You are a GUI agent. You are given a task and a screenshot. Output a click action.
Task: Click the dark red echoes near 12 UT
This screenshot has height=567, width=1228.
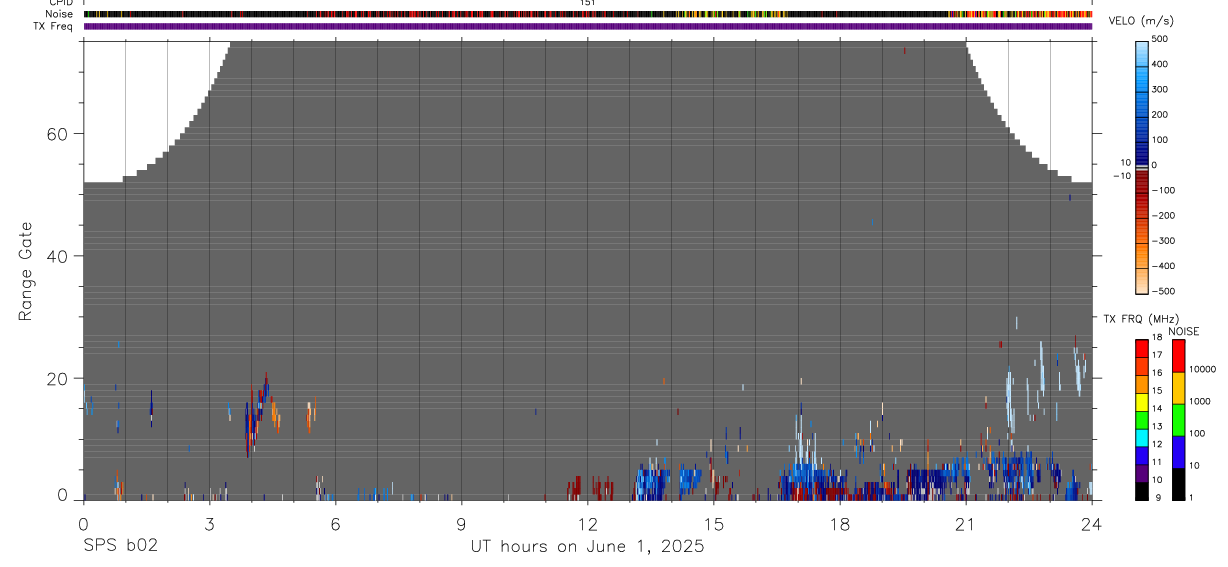(x=590, y=488)
